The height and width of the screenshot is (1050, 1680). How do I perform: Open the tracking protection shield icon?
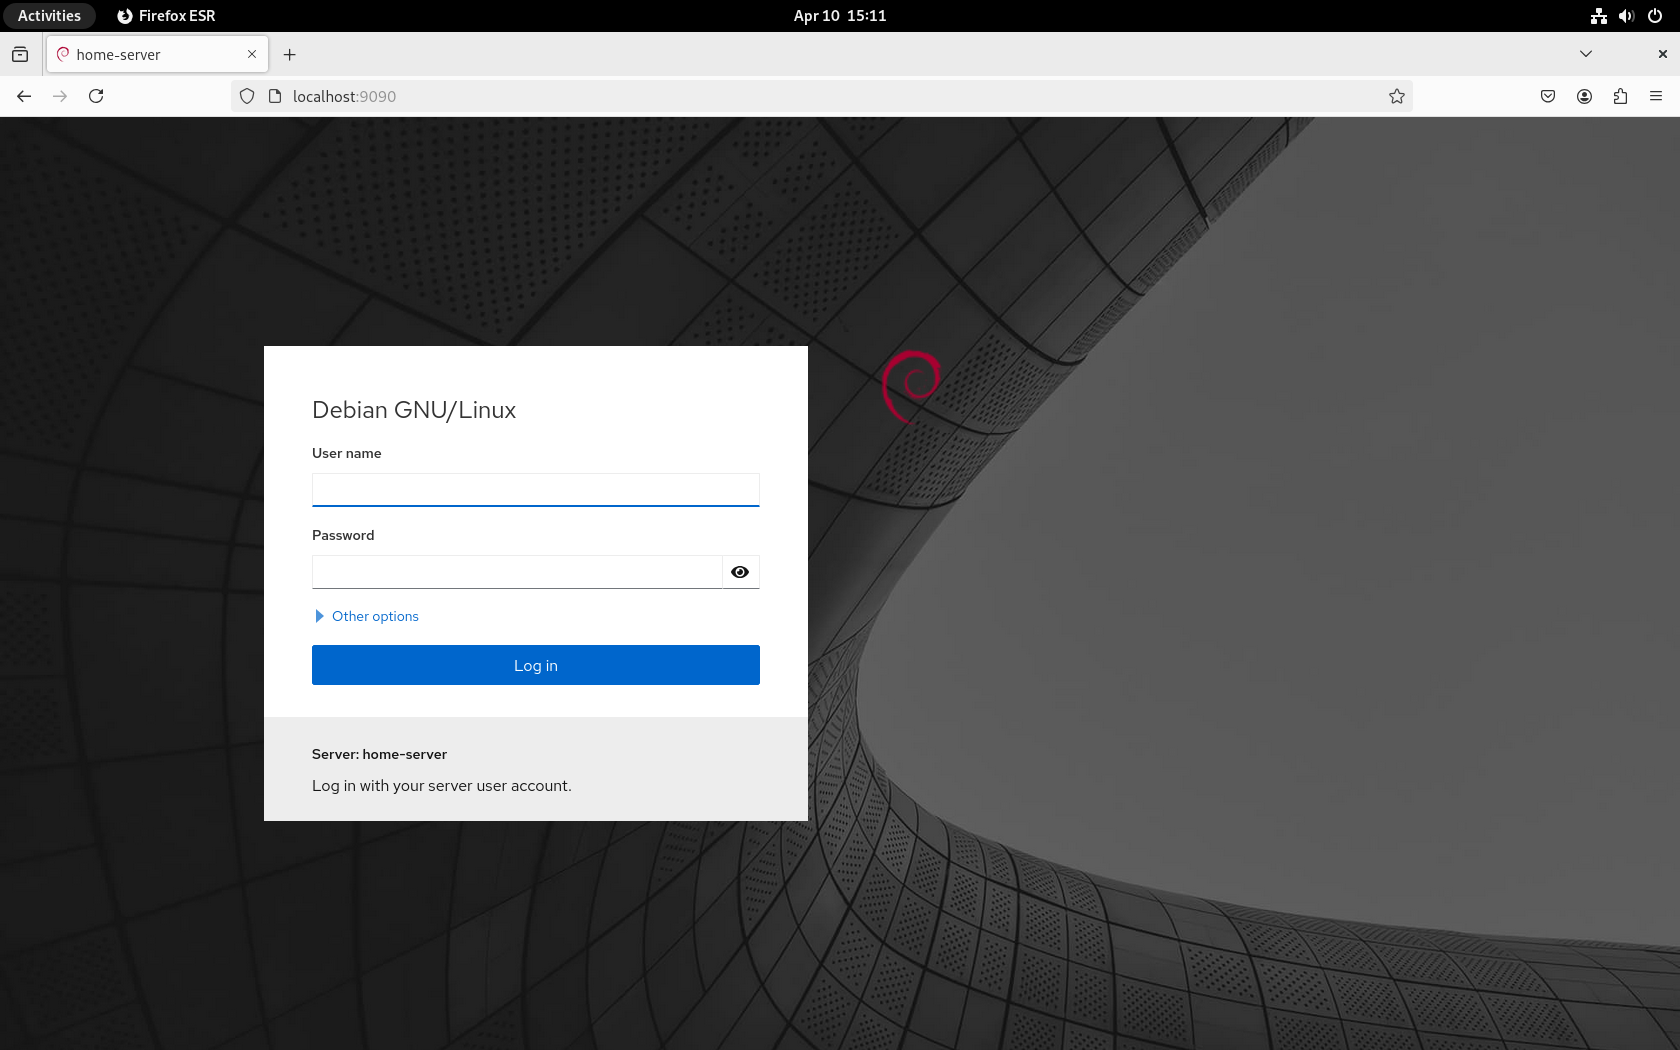click(247, 96)
